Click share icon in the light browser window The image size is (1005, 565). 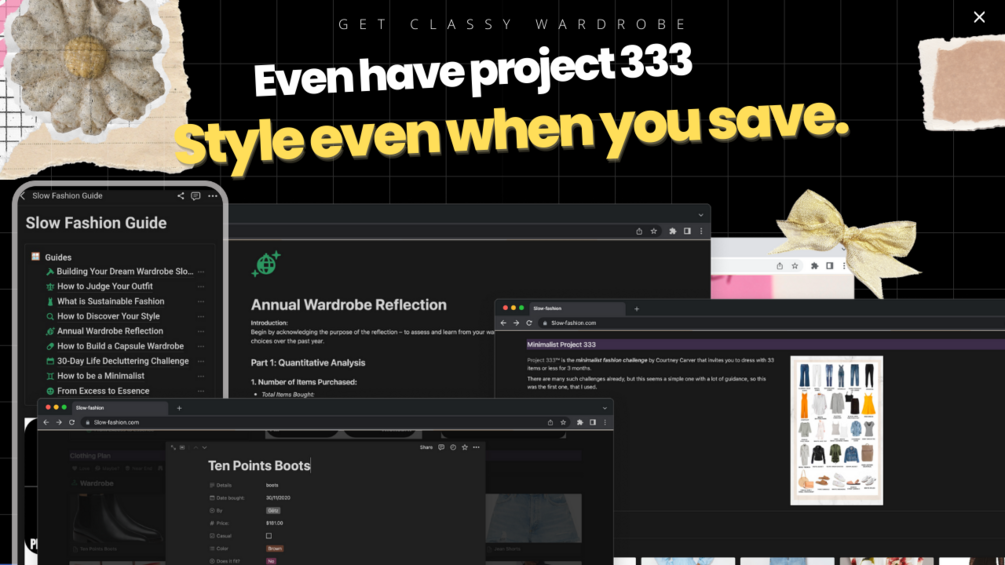pos(779,266)
